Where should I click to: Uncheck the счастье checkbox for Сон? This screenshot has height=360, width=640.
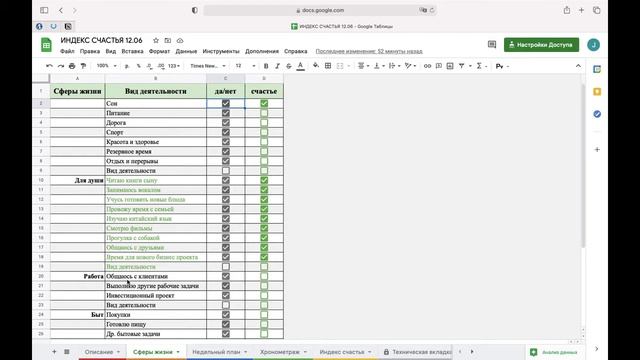pos(264,103)
